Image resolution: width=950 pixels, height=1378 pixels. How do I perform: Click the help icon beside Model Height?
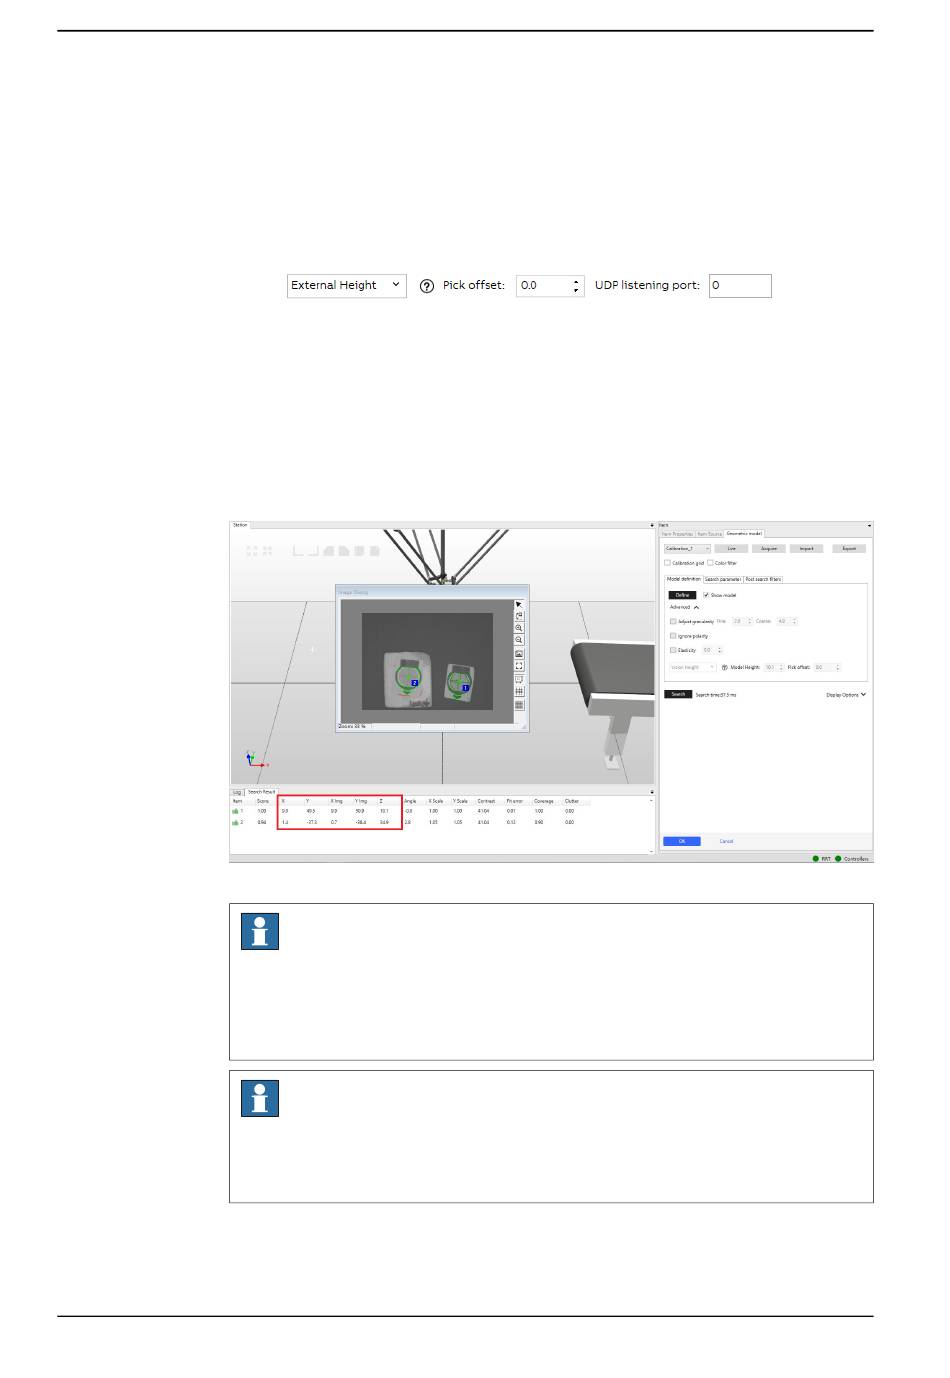(x=725, y=667)
